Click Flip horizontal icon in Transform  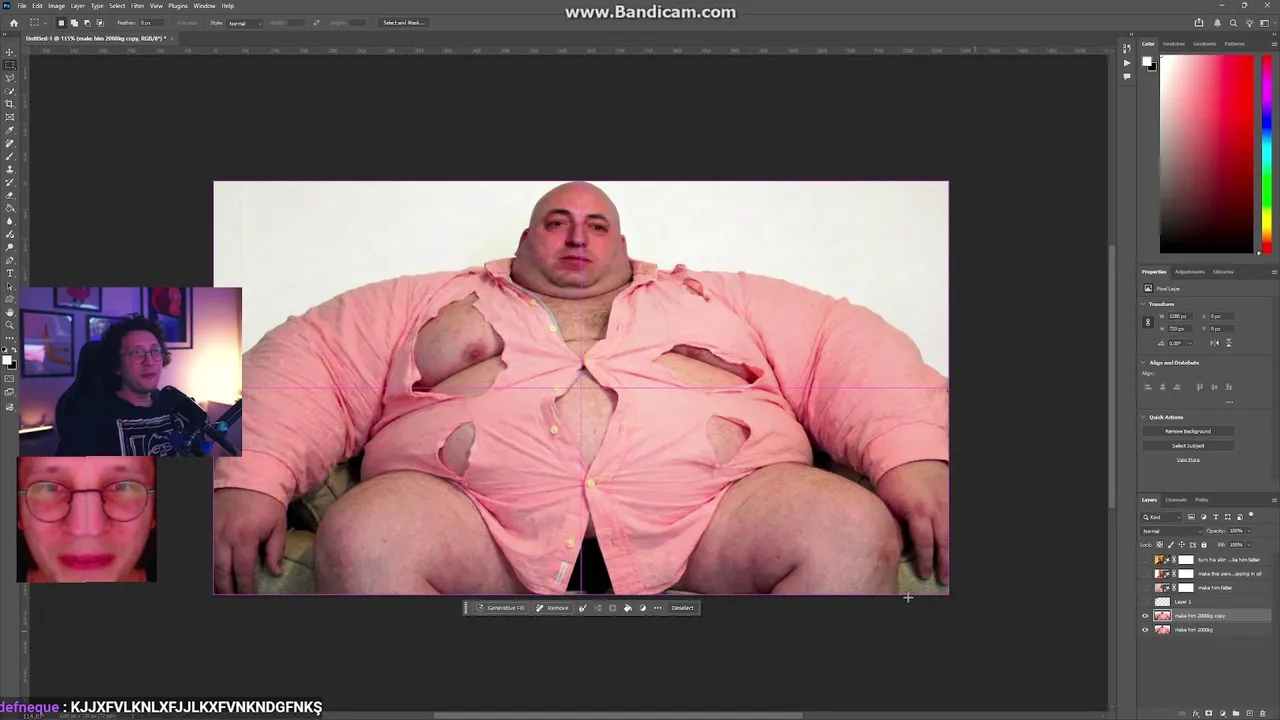coord(1214,343)
